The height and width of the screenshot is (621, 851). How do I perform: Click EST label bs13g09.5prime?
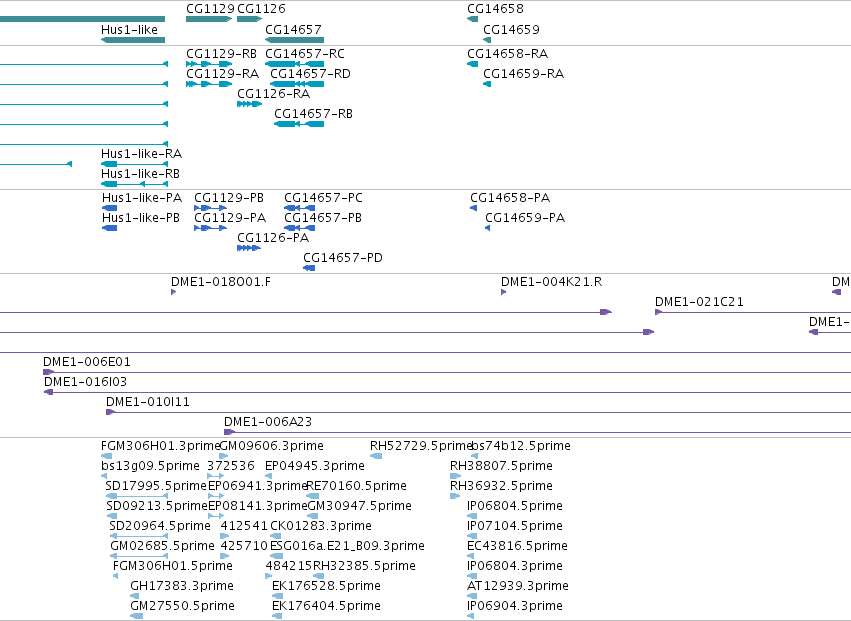tap(150, 467)
